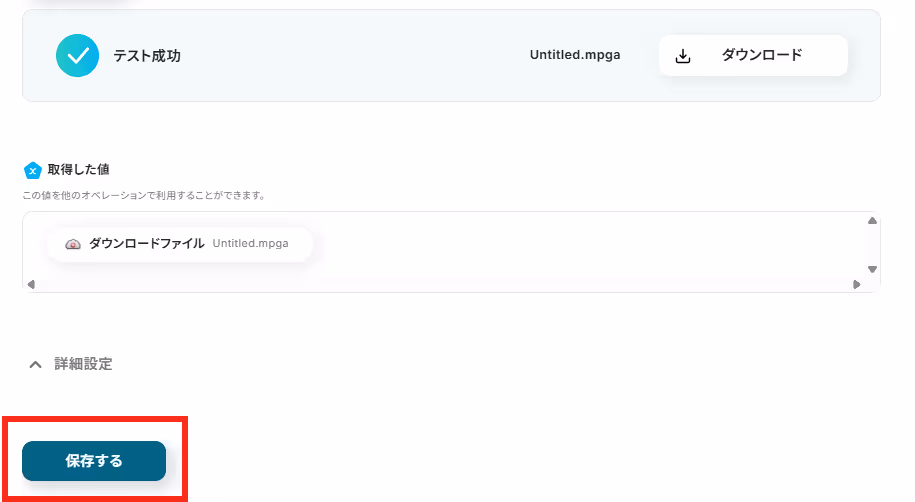Click the scroll up arrow in values box

click(x=872, y=221)
